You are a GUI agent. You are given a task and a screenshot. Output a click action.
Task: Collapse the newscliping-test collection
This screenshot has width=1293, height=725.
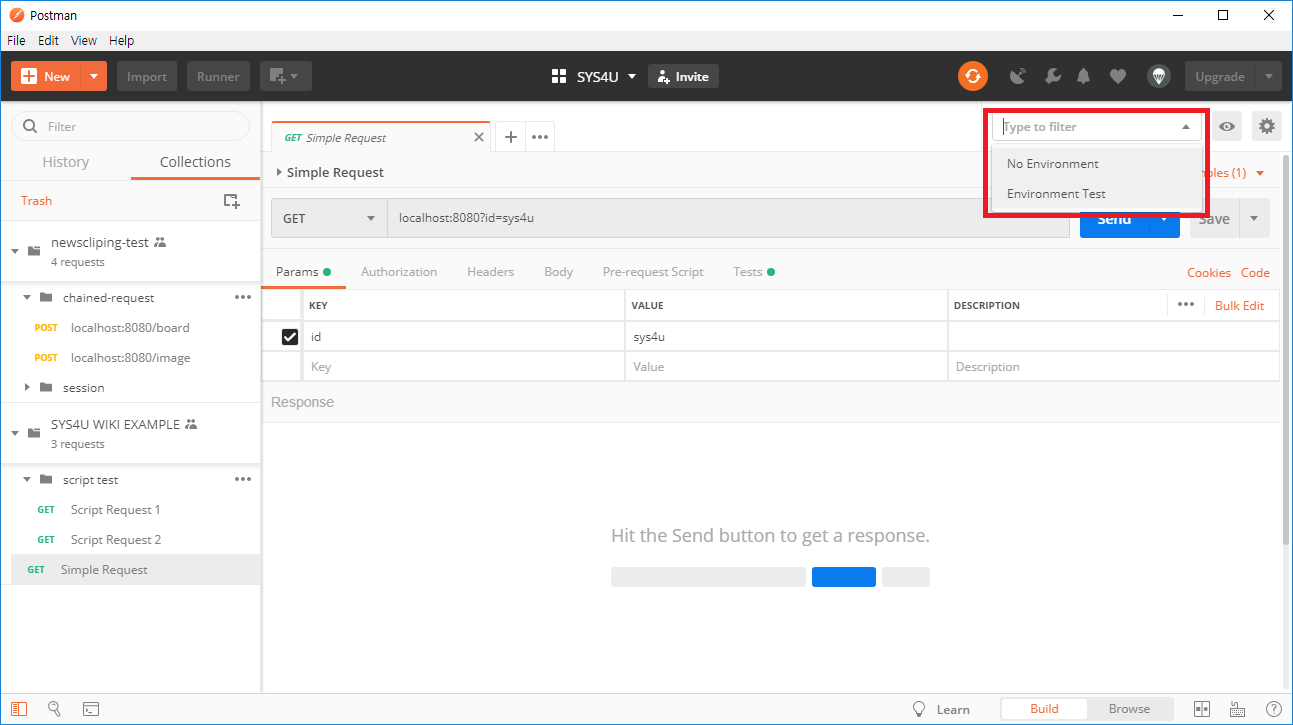(x=15, y=250)
